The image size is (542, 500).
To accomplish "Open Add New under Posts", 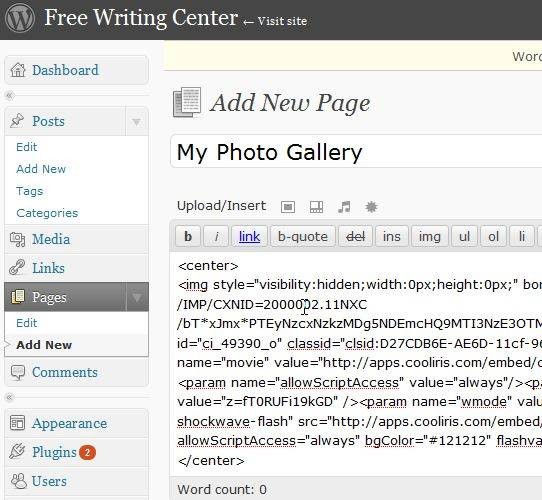I will 41,169.
